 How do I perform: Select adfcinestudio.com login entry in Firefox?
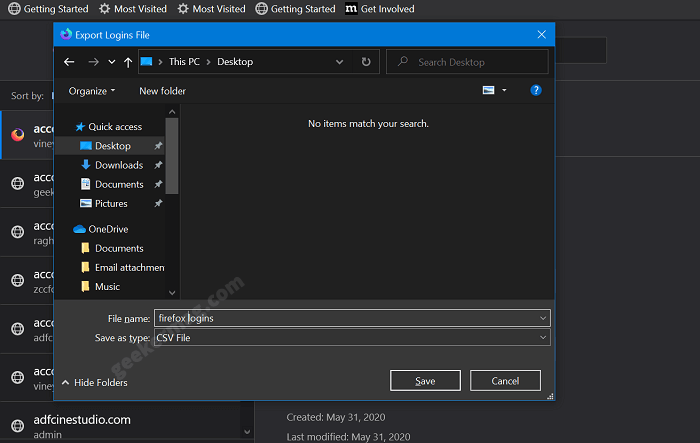click(121, 426)
